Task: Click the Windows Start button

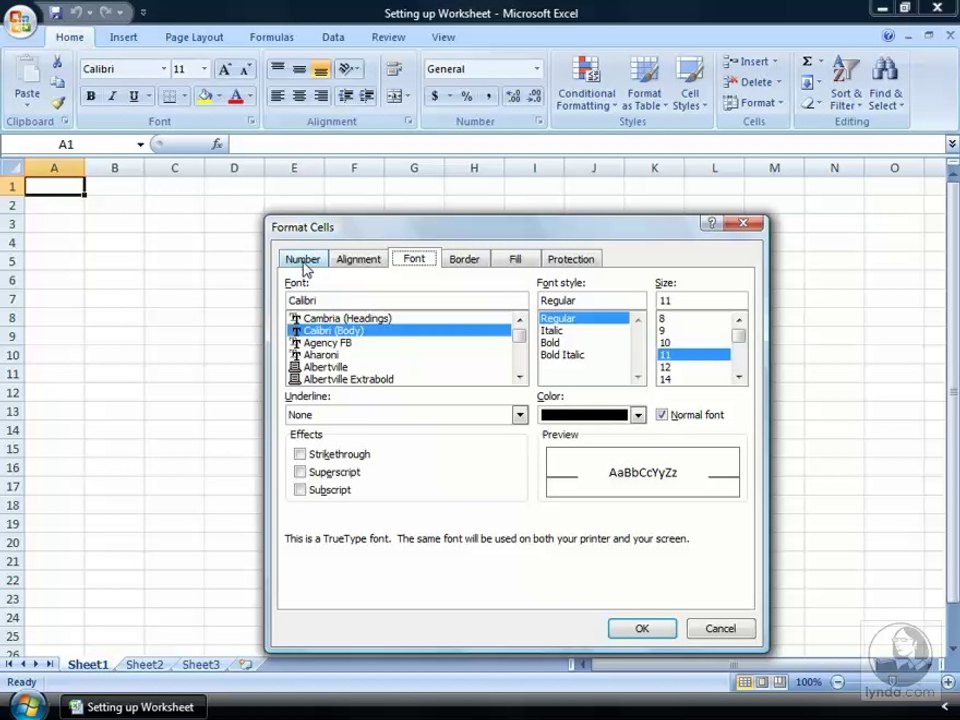Action: coord(28,706)
